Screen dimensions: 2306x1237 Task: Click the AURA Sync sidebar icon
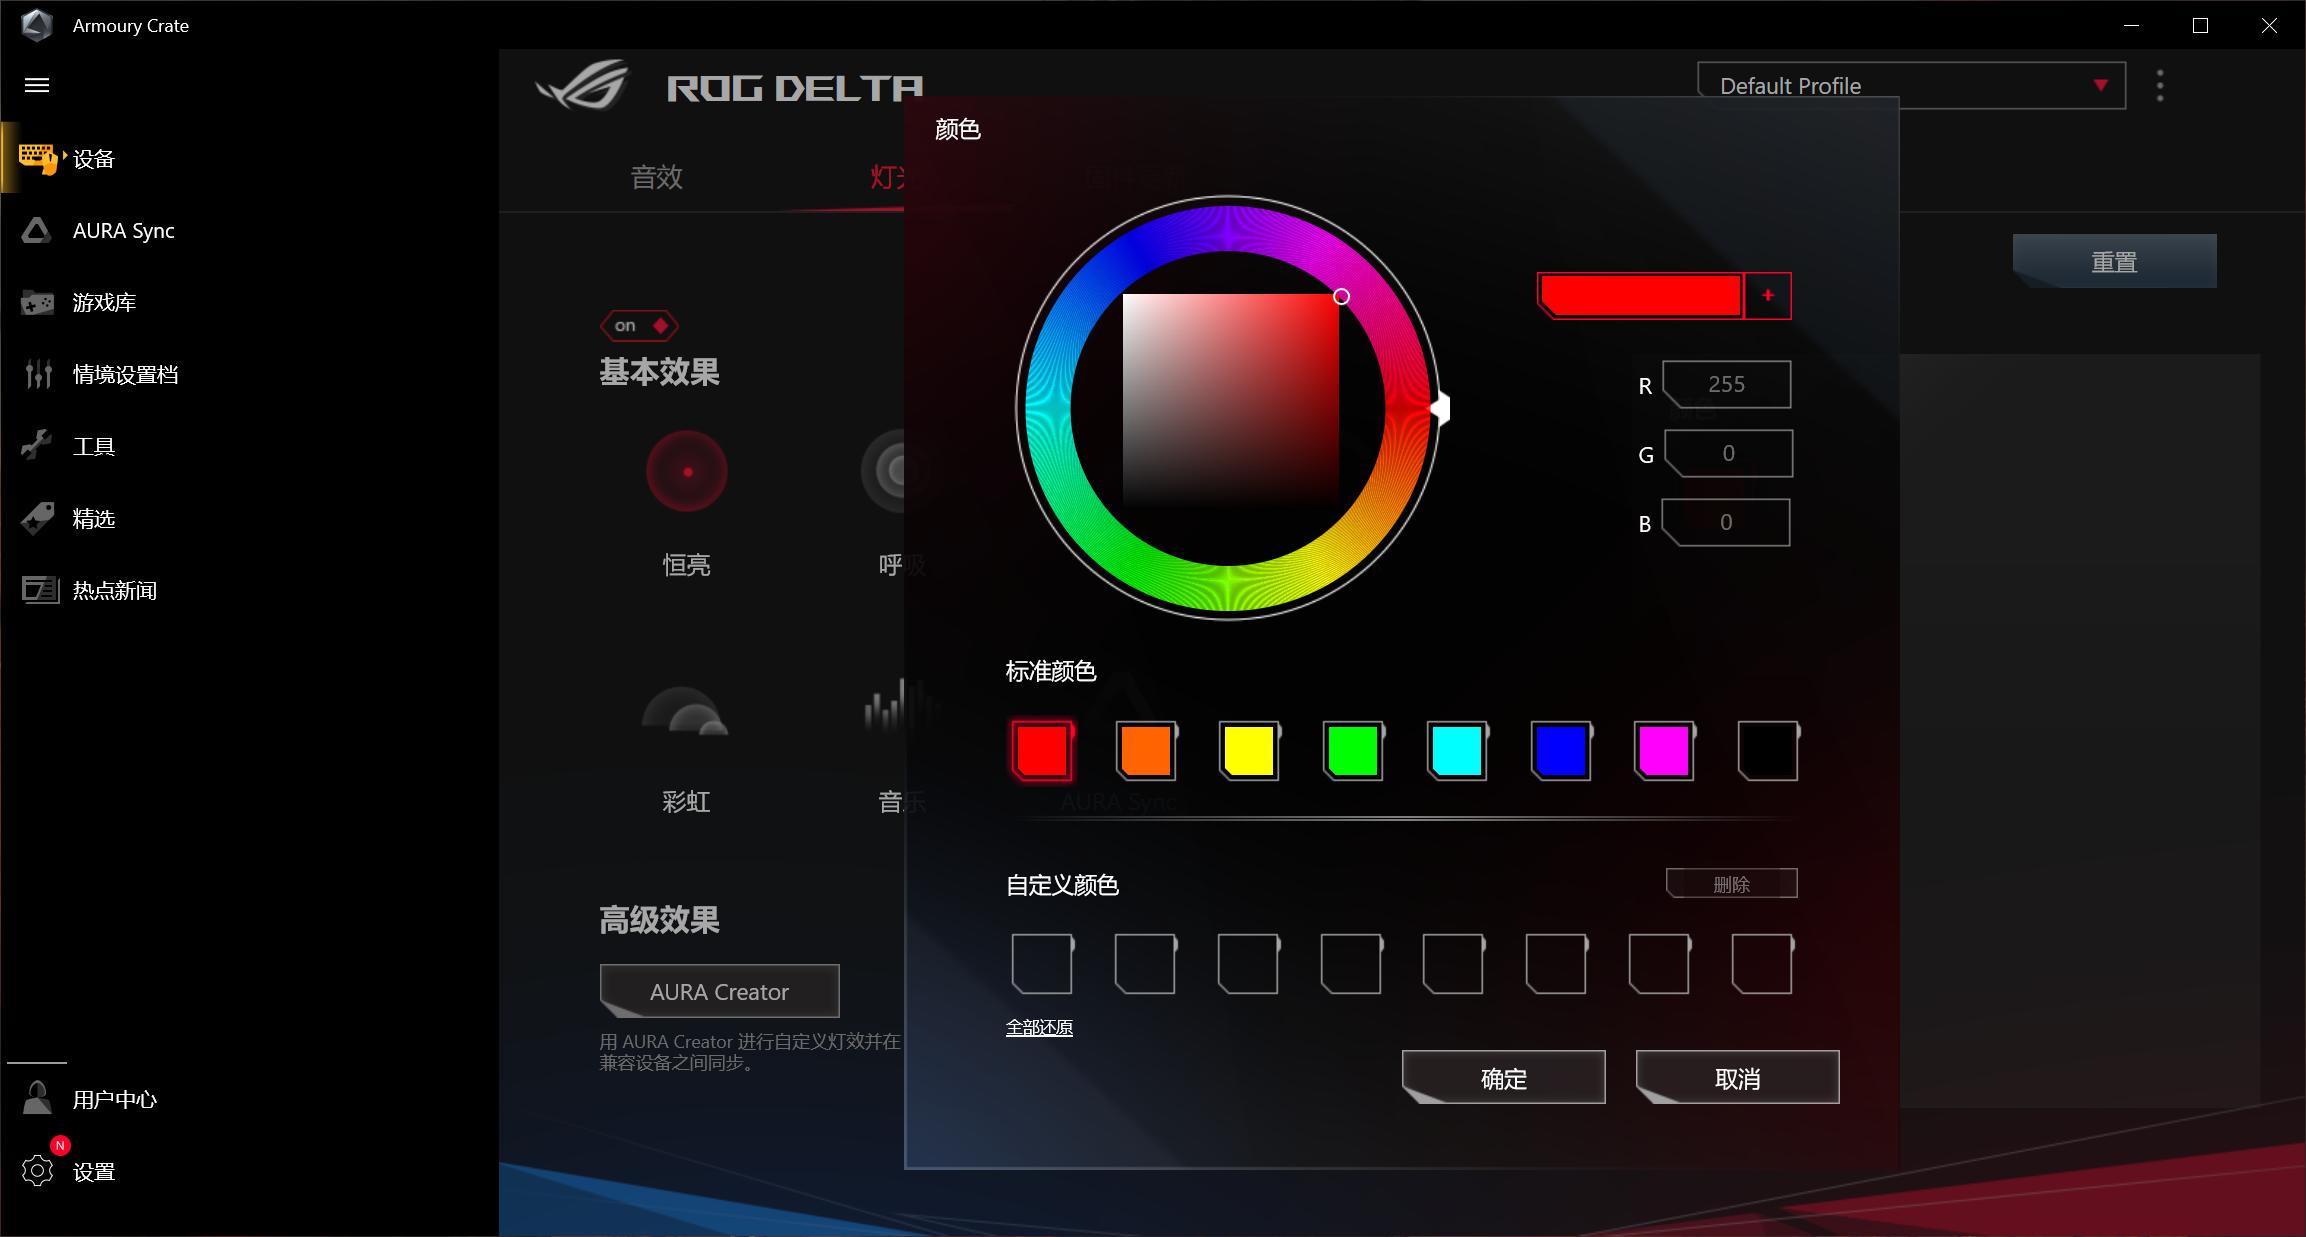pyautogui.click(x=37, y=231)
